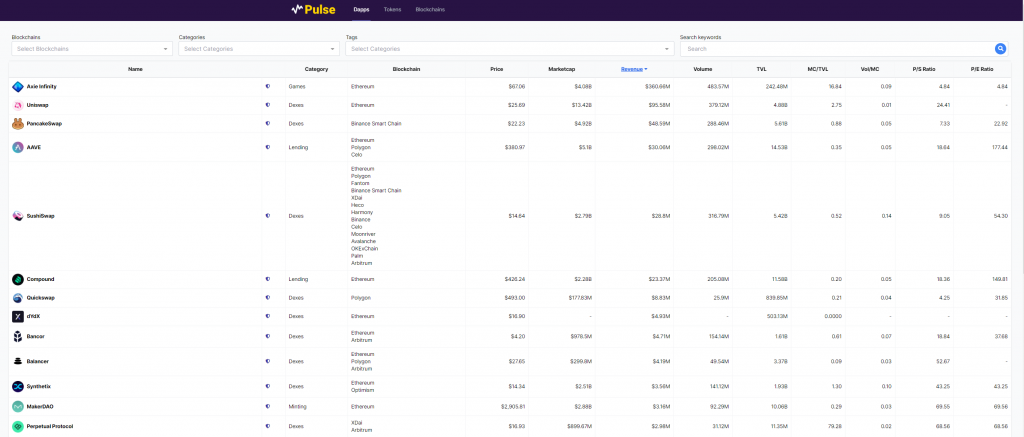Click the Blockchain column header
The width and height of the screenshot is (1024, 437).
[406, 69]
